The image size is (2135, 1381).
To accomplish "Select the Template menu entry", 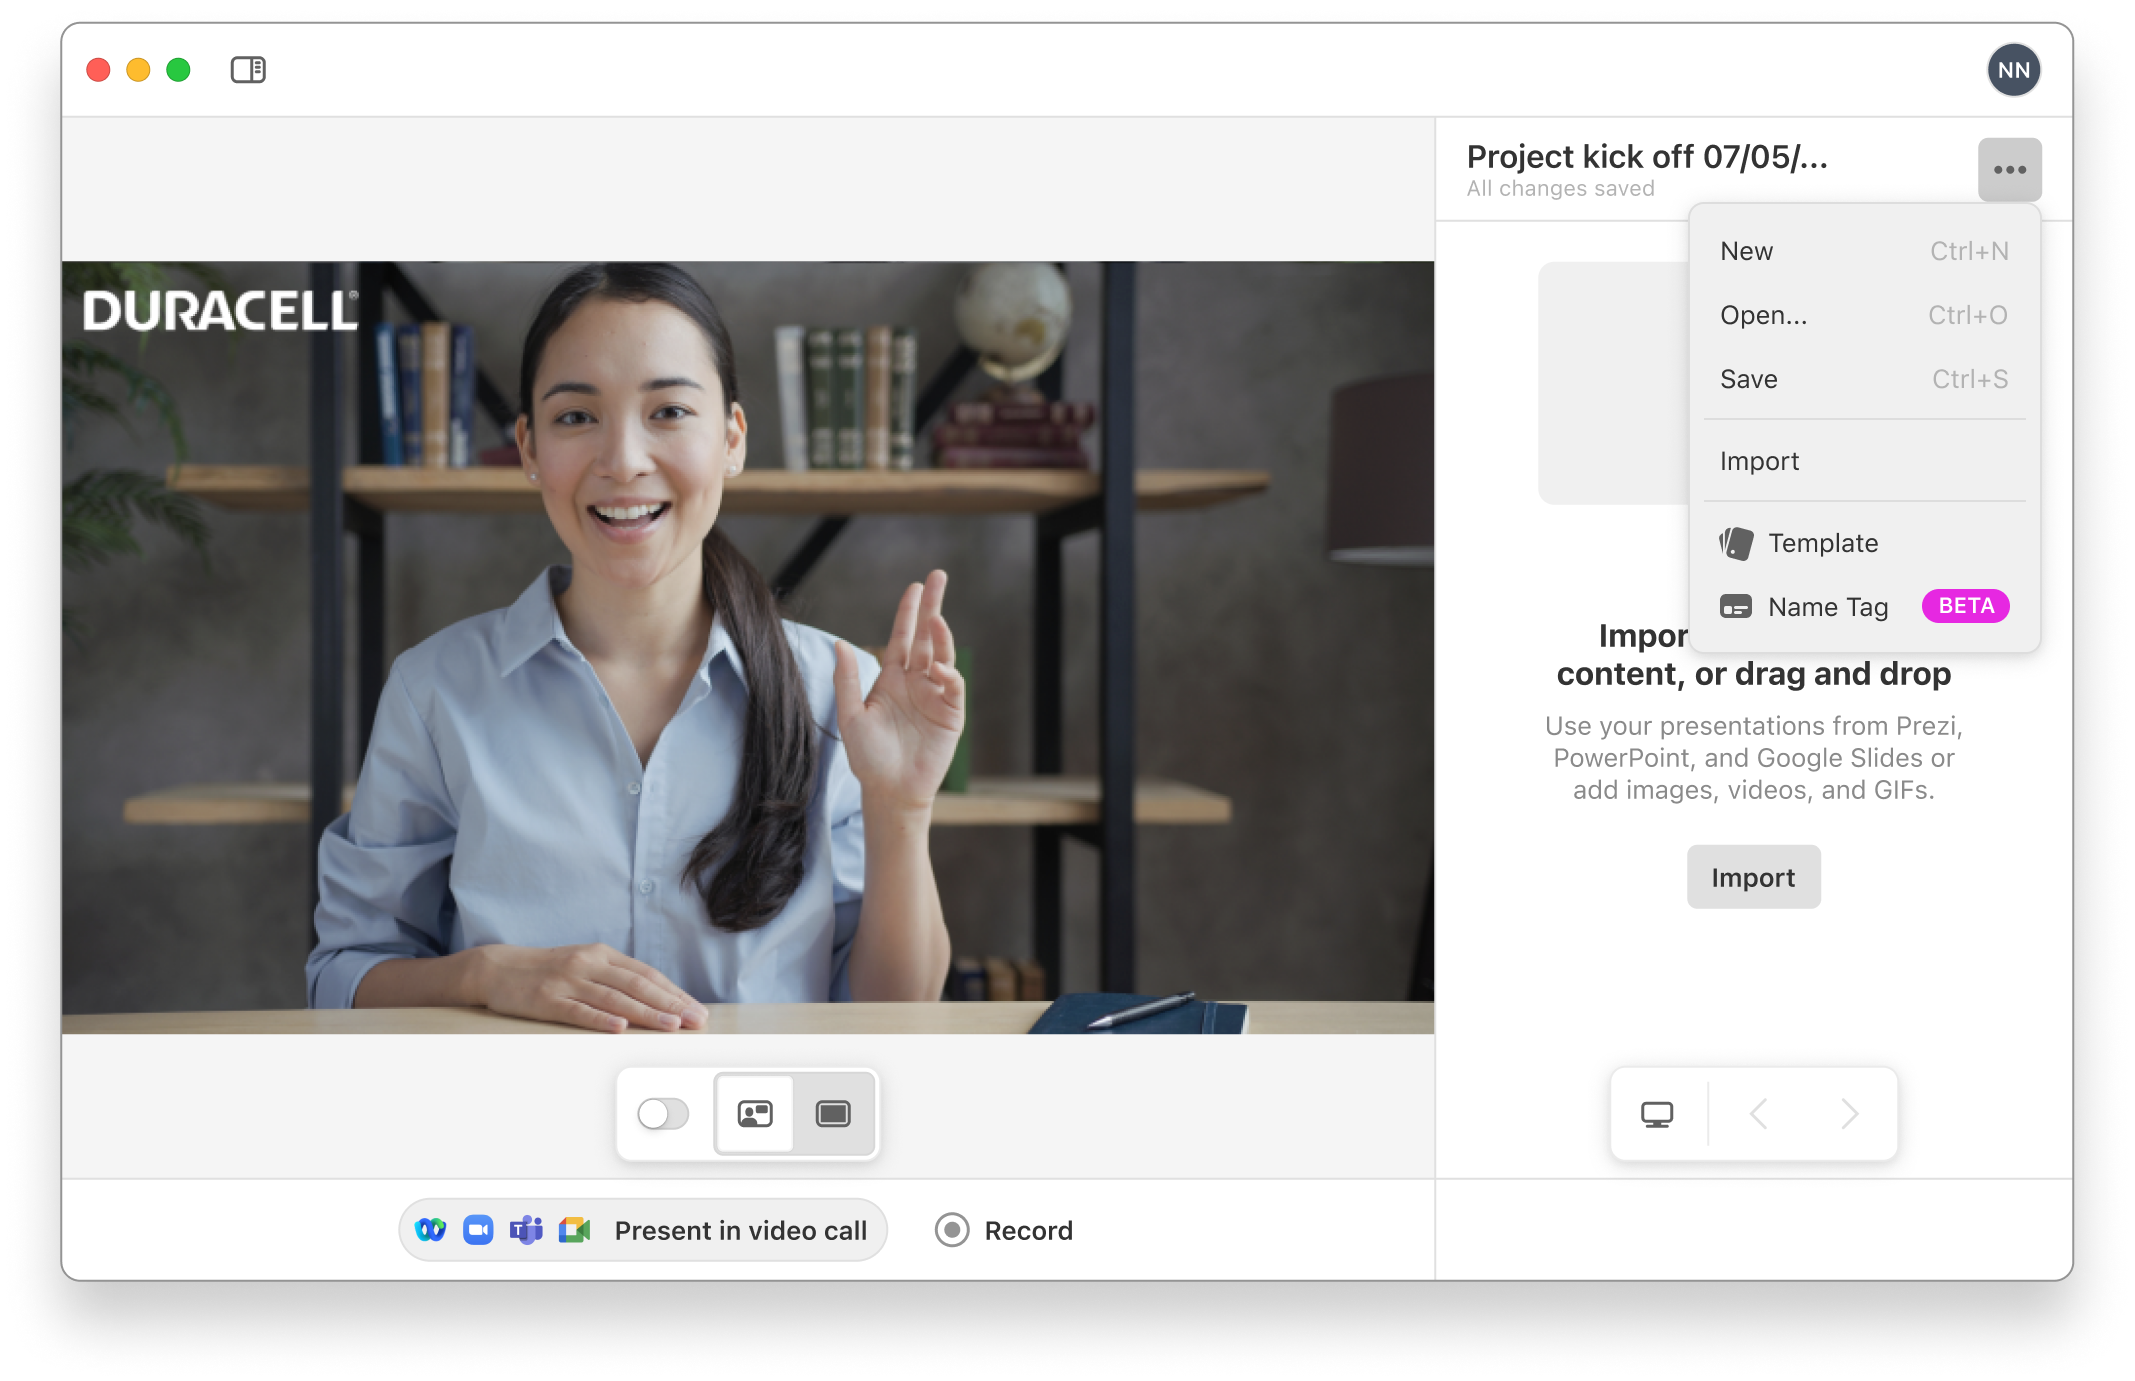I will pyautogui.click(x=1822, y=543).
